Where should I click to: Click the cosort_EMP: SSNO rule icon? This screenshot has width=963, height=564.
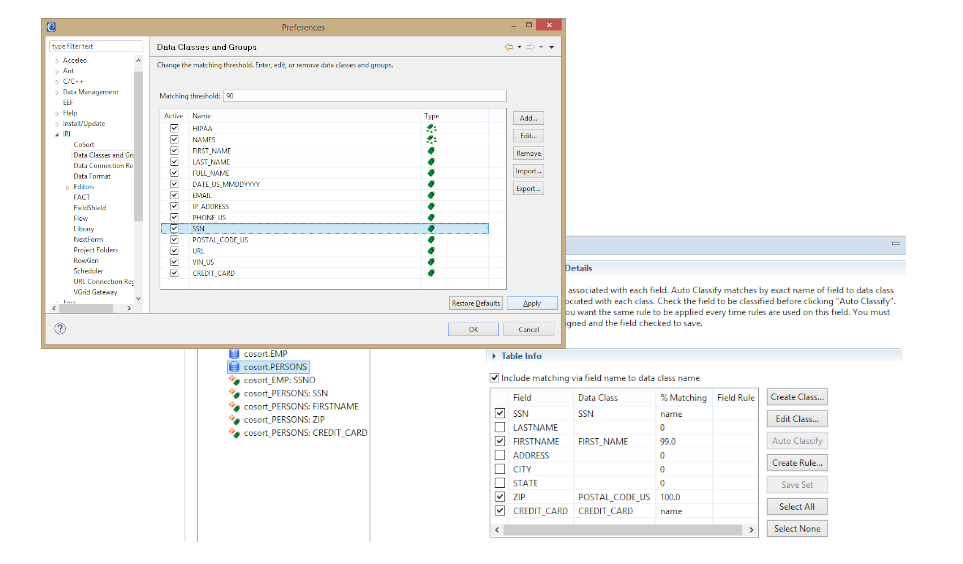tap(234, 380)
